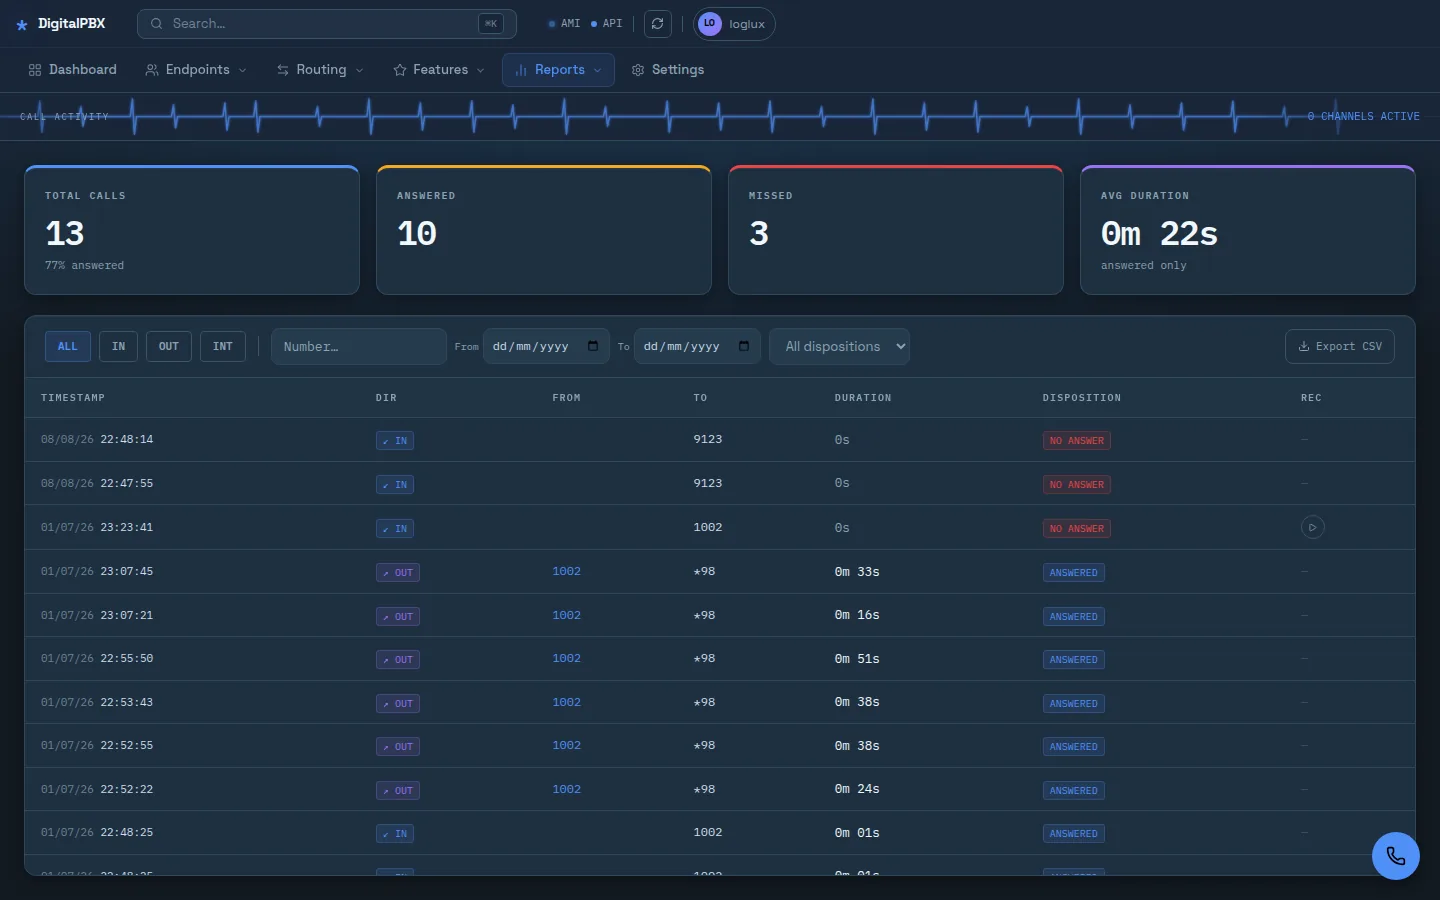Click the DigitalPBX star logo
The height and width of the screenshot is (900, 1440).
[x=22, y=24]
